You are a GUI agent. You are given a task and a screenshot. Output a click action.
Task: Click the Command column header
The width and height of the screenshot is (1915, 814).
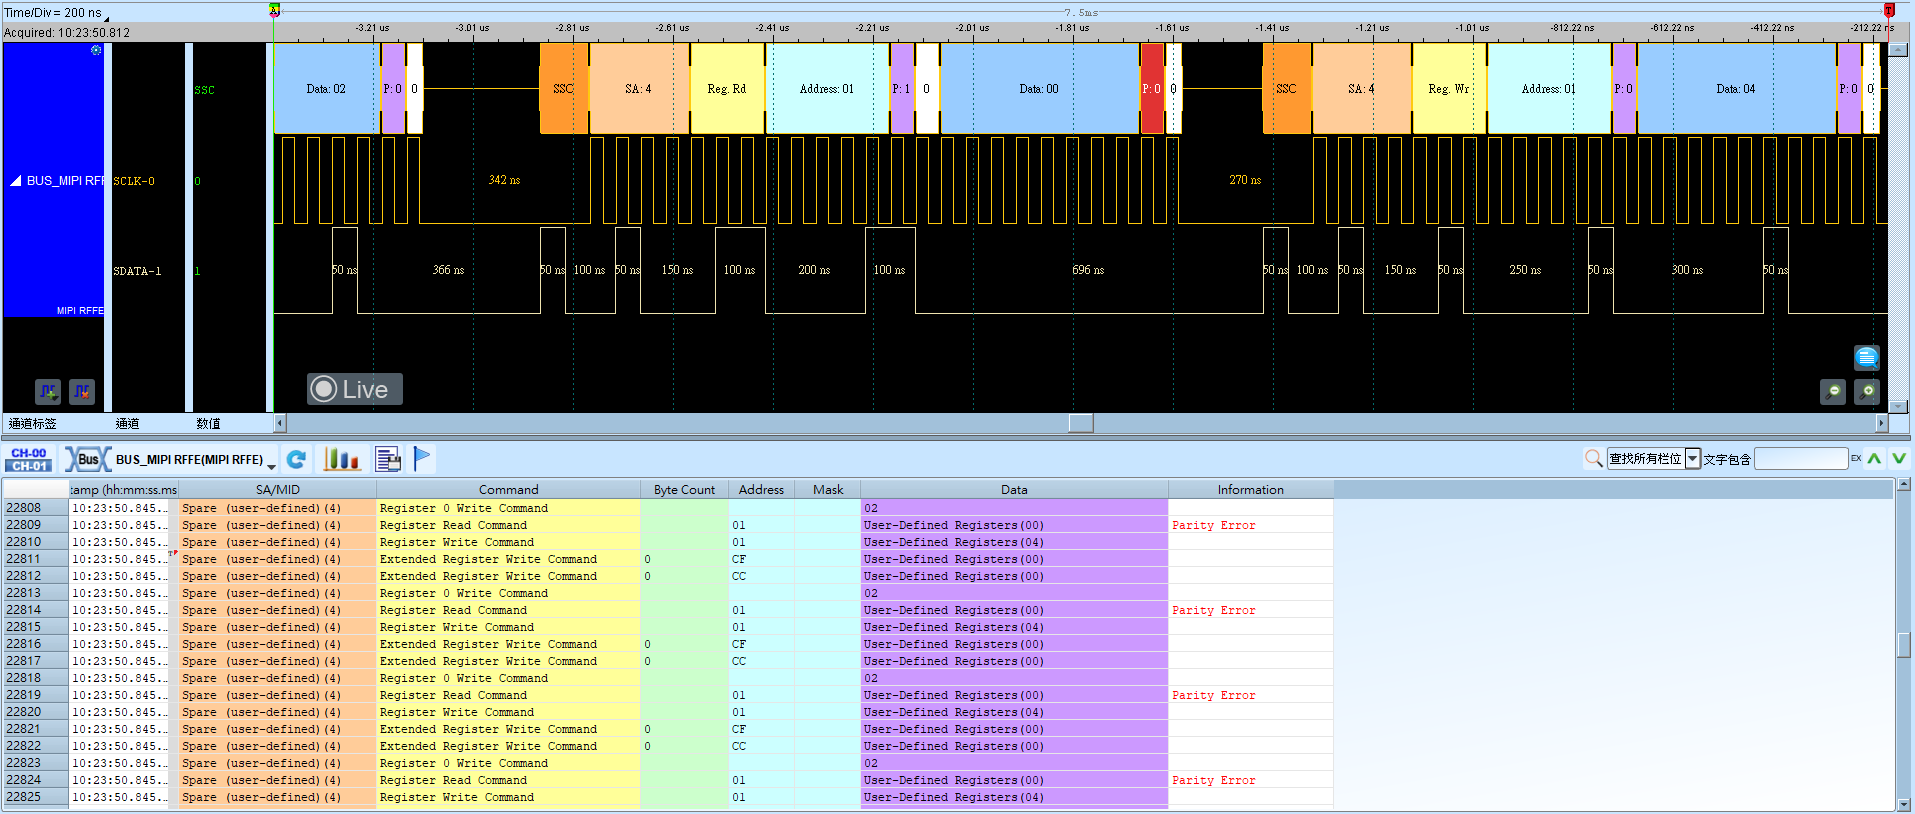[508, 490]
